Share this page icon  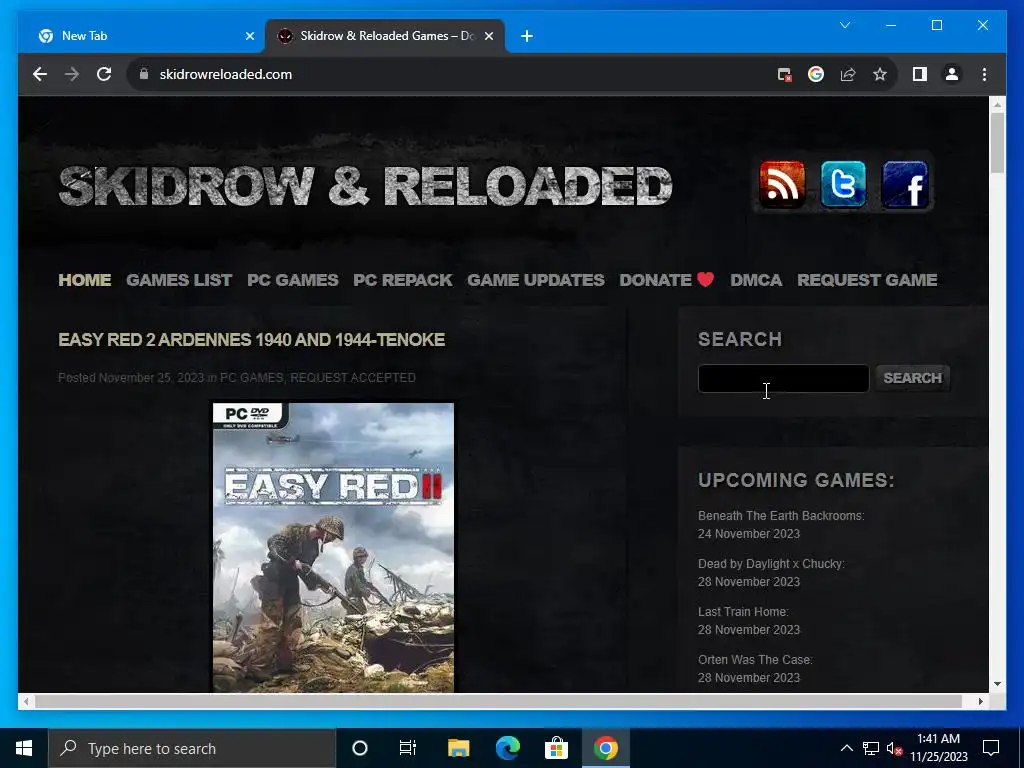848,74
